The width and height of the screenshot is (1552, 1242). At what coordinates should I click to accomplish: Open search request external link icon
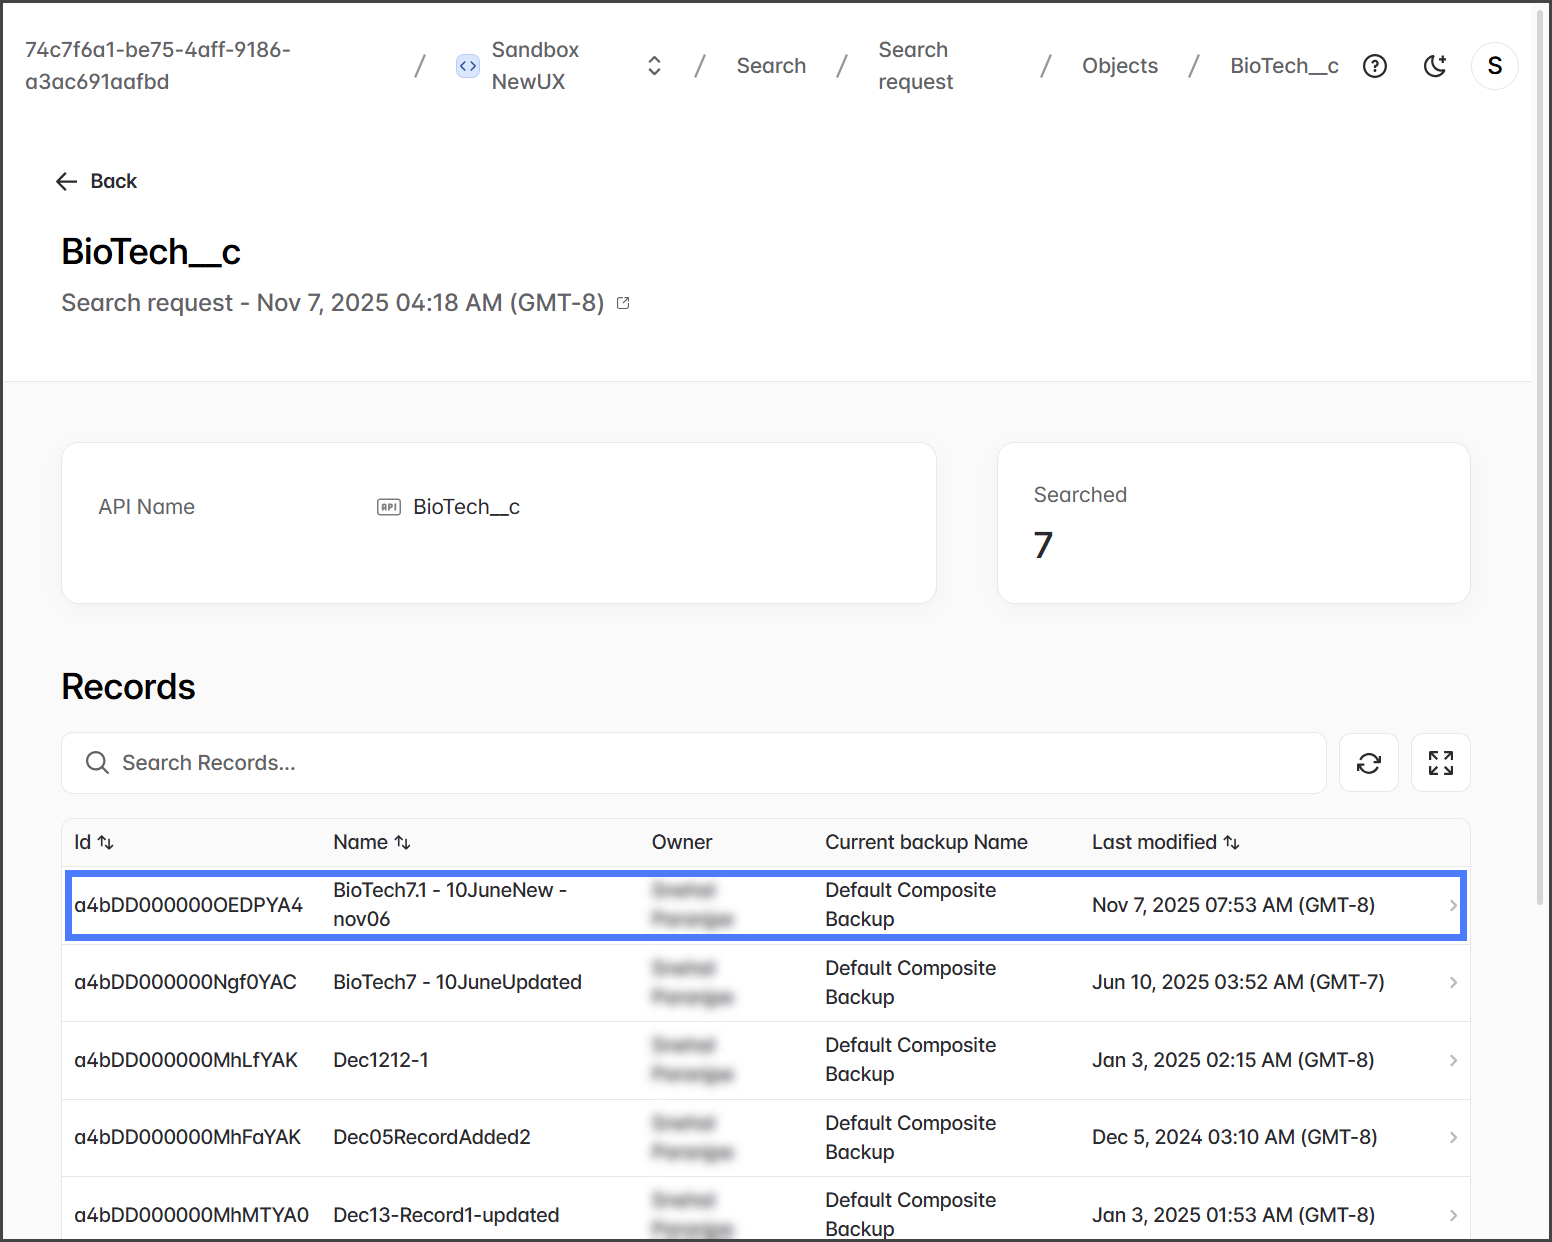[x=623, y=303]
